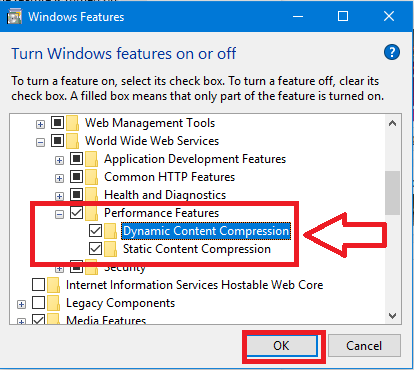Click the Internet Information Services Hostable Web Core folder icon
The height and width of the screenshot is (370, 414).
pos(53,285)
